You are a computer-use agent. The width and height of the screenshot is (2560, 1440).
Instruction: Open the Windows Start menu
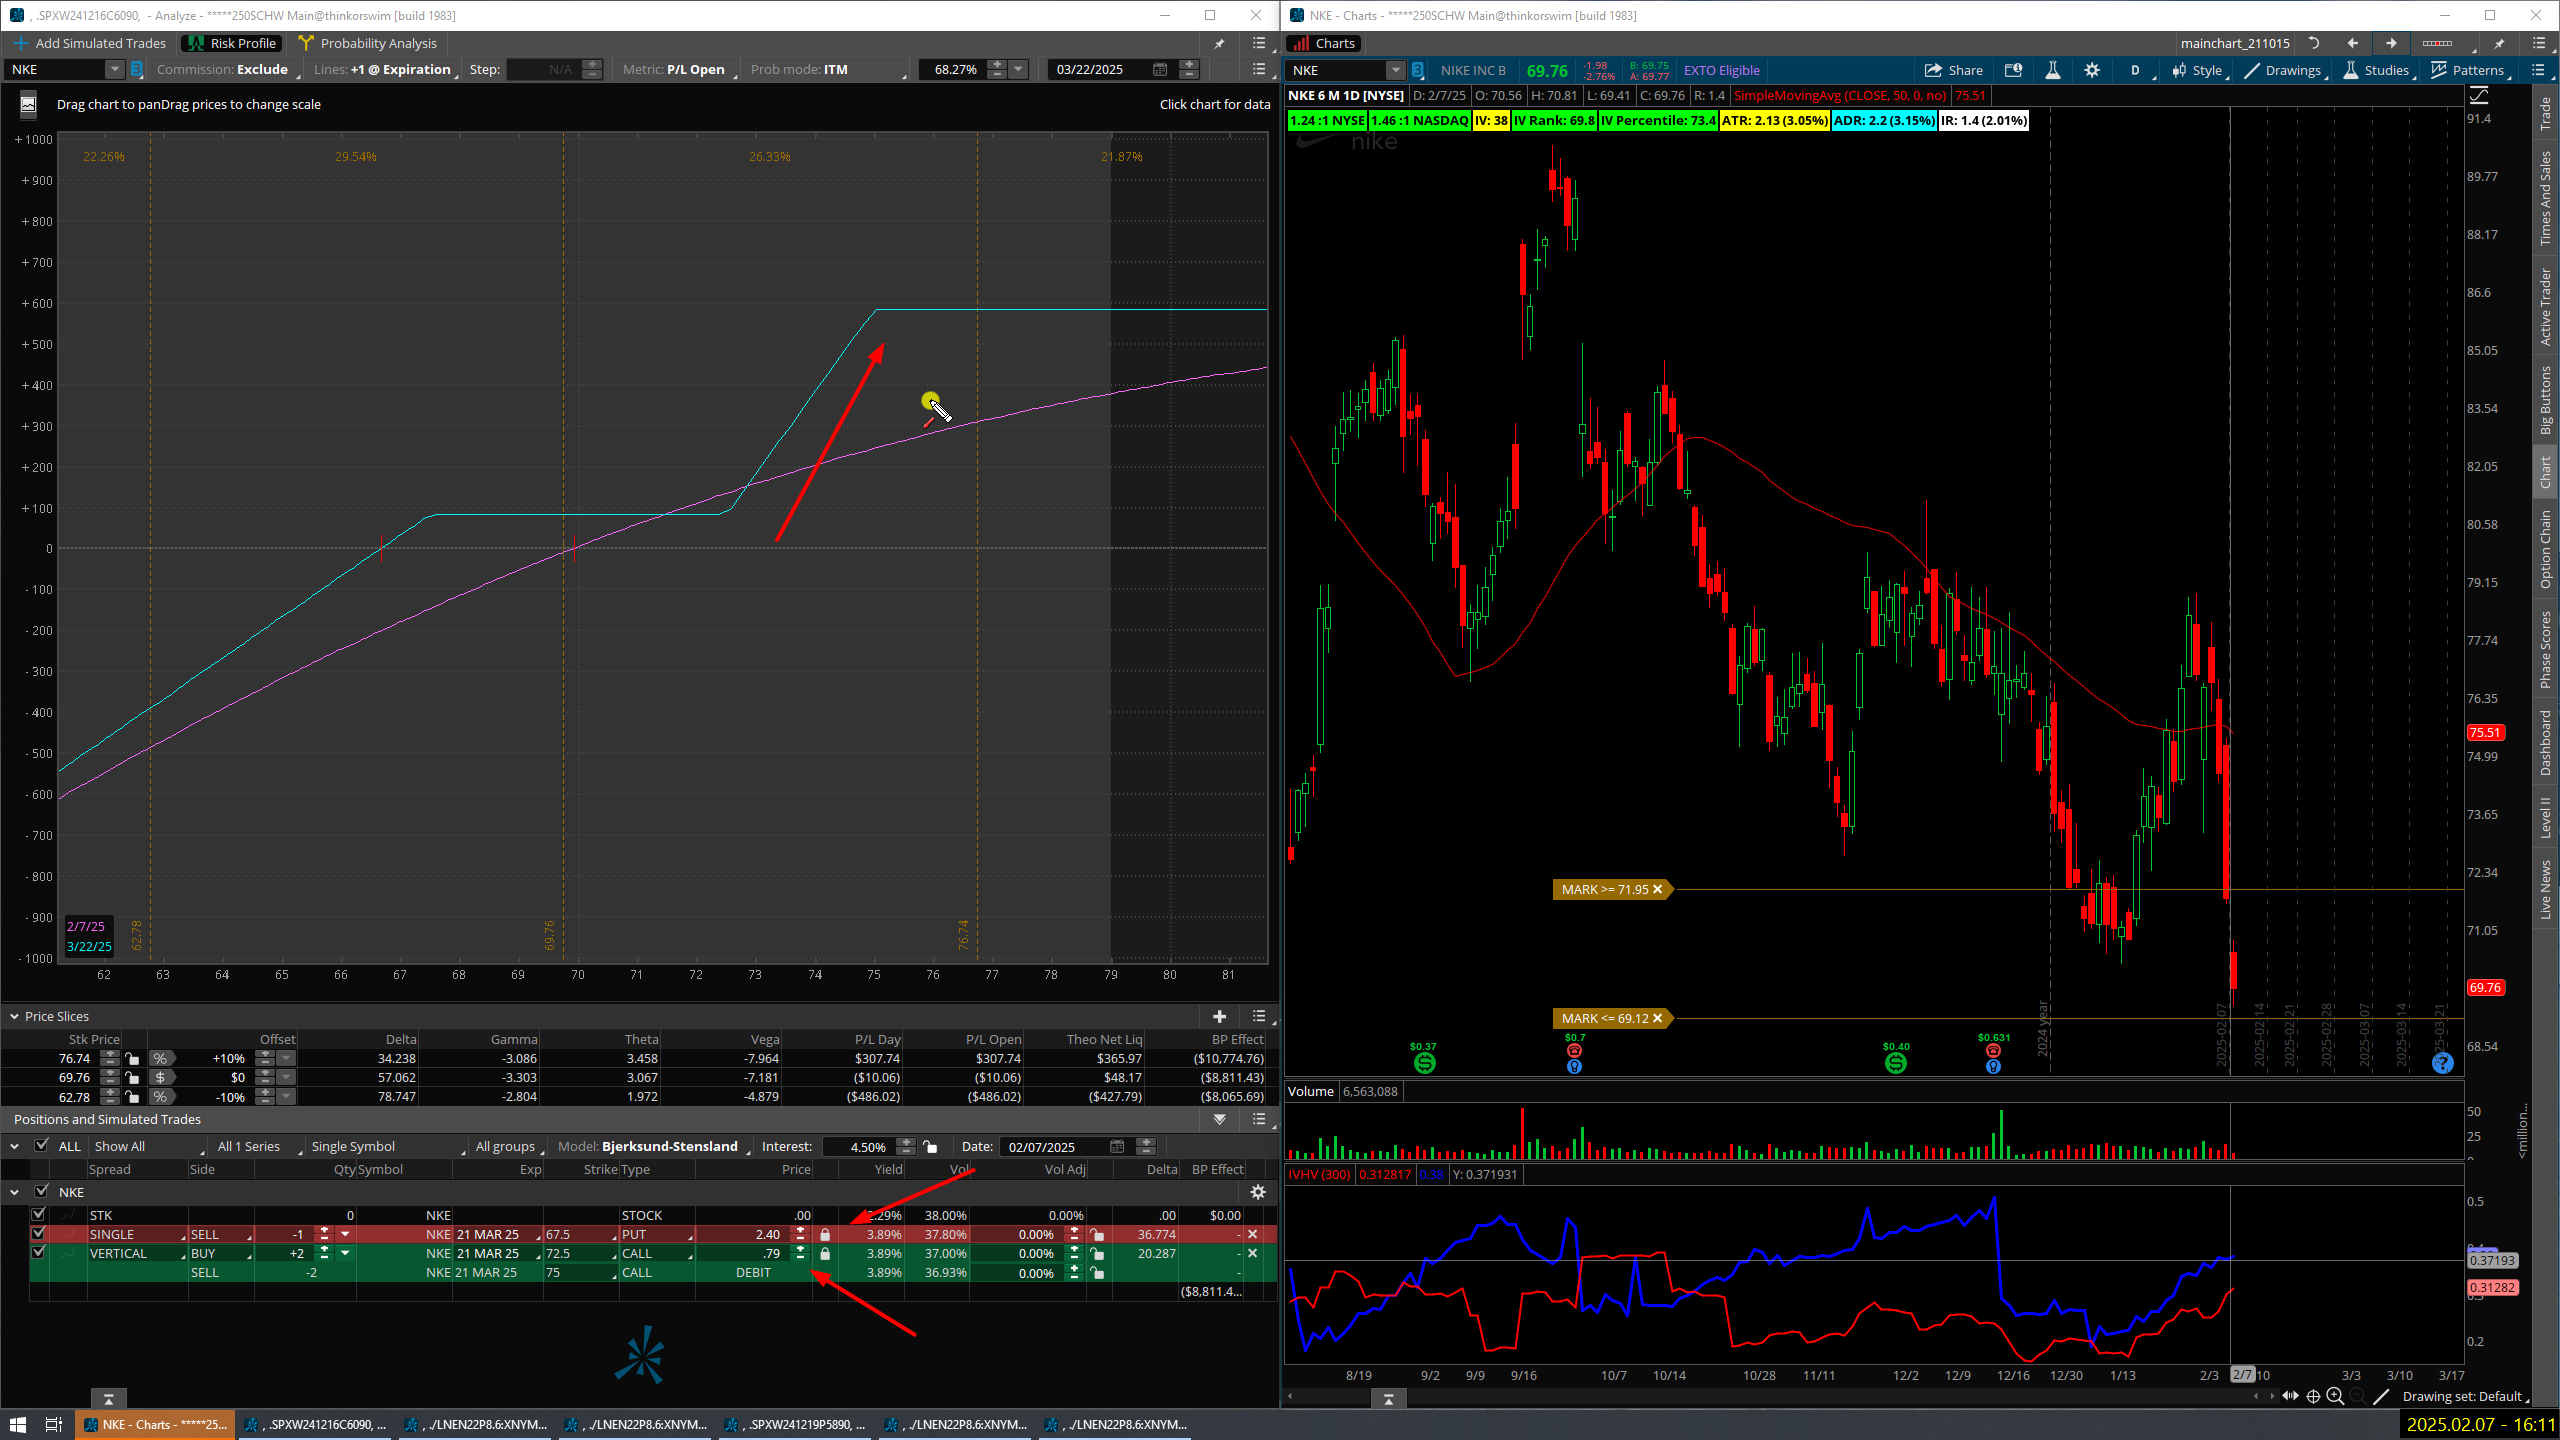click(x=17, y=1424)
